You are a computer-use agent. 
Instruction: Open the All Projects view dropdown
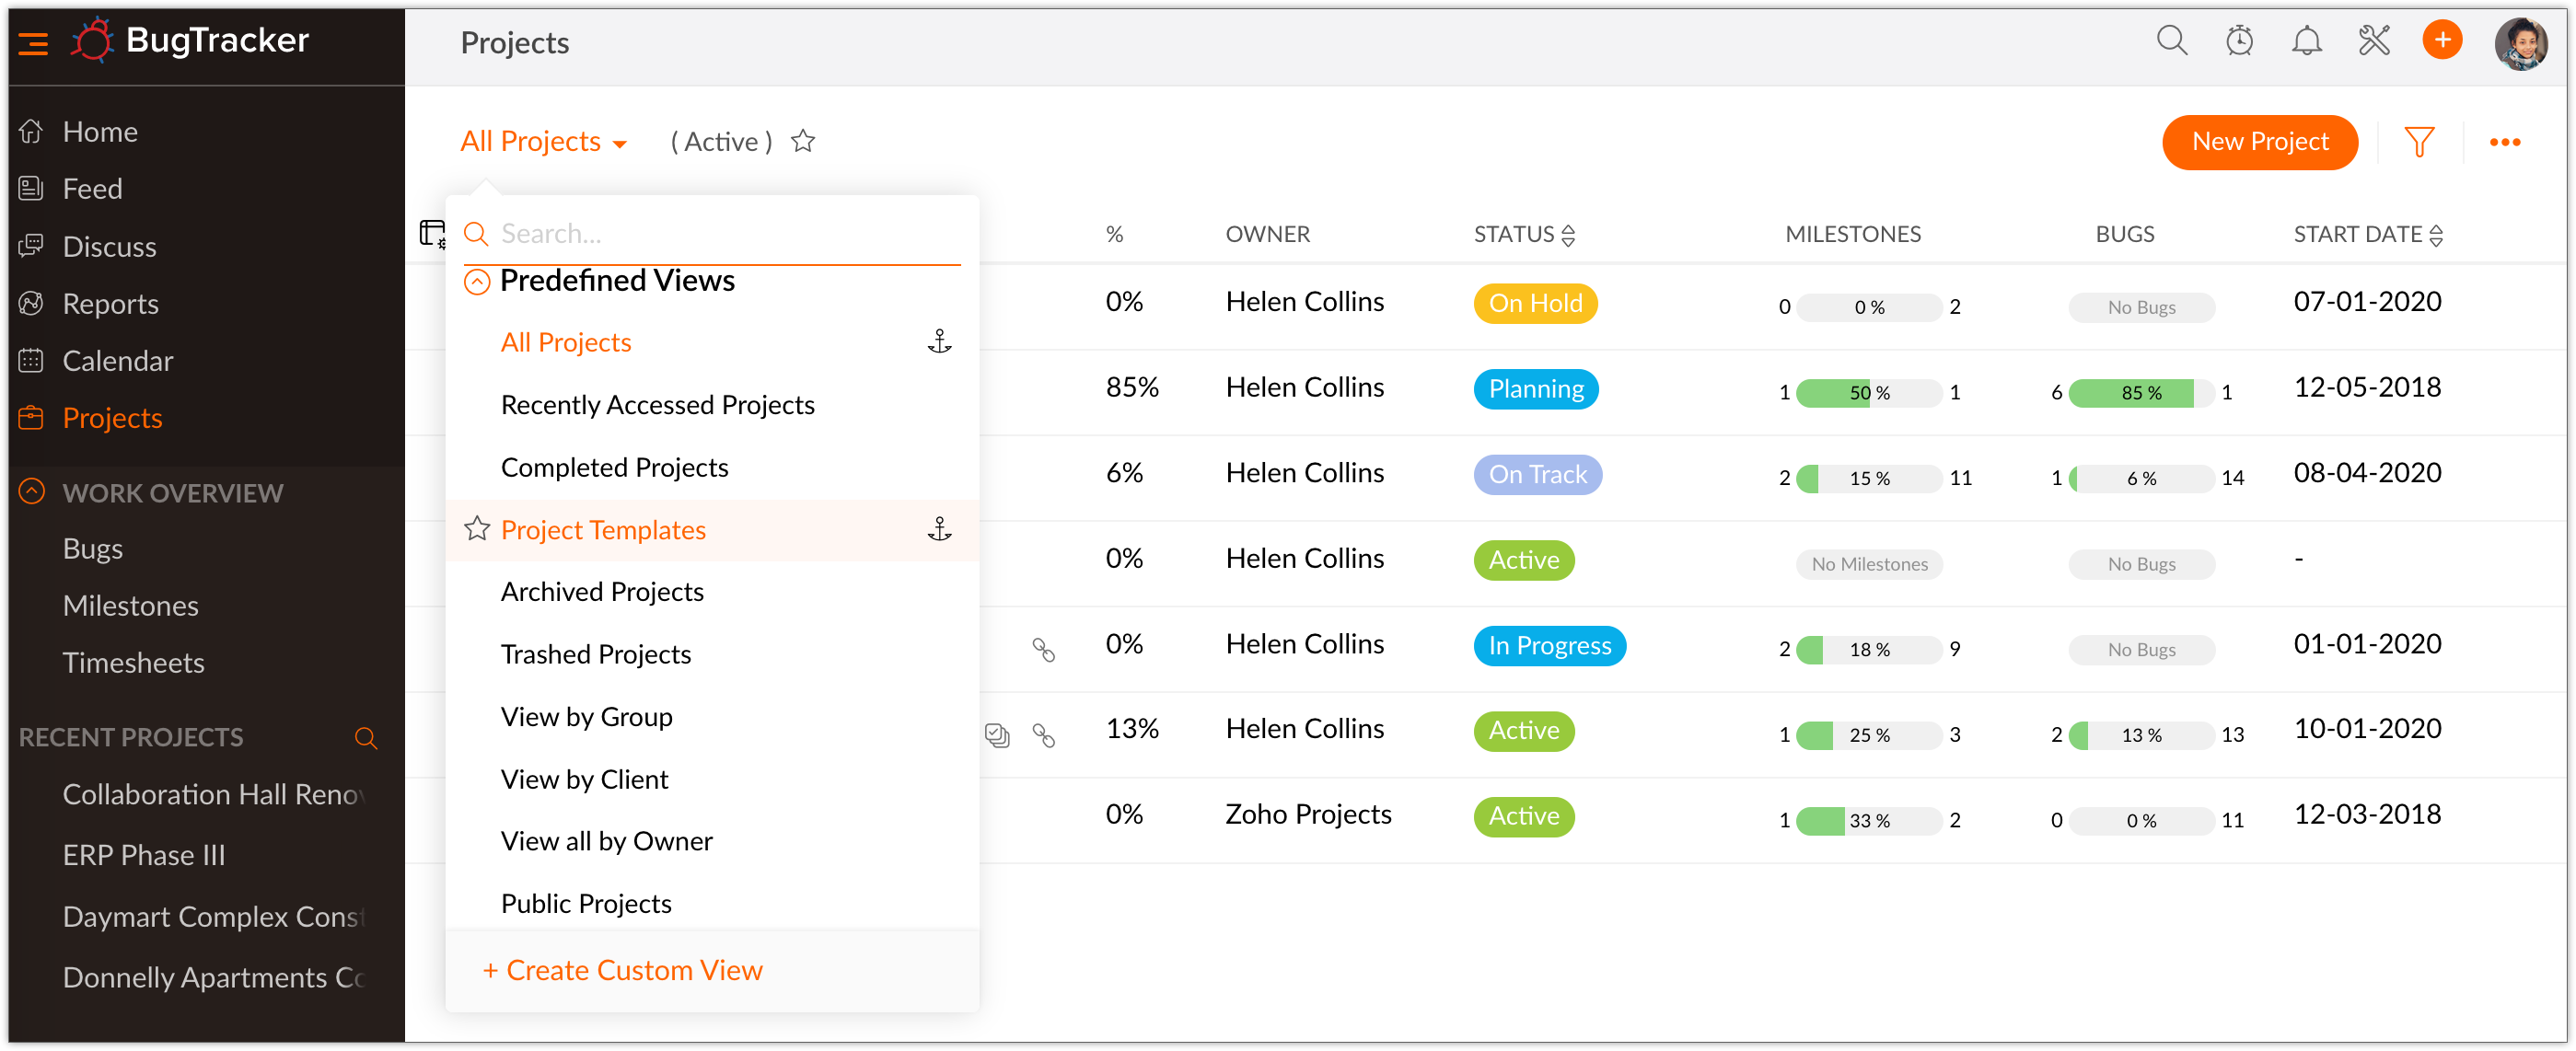click(543, 141)
